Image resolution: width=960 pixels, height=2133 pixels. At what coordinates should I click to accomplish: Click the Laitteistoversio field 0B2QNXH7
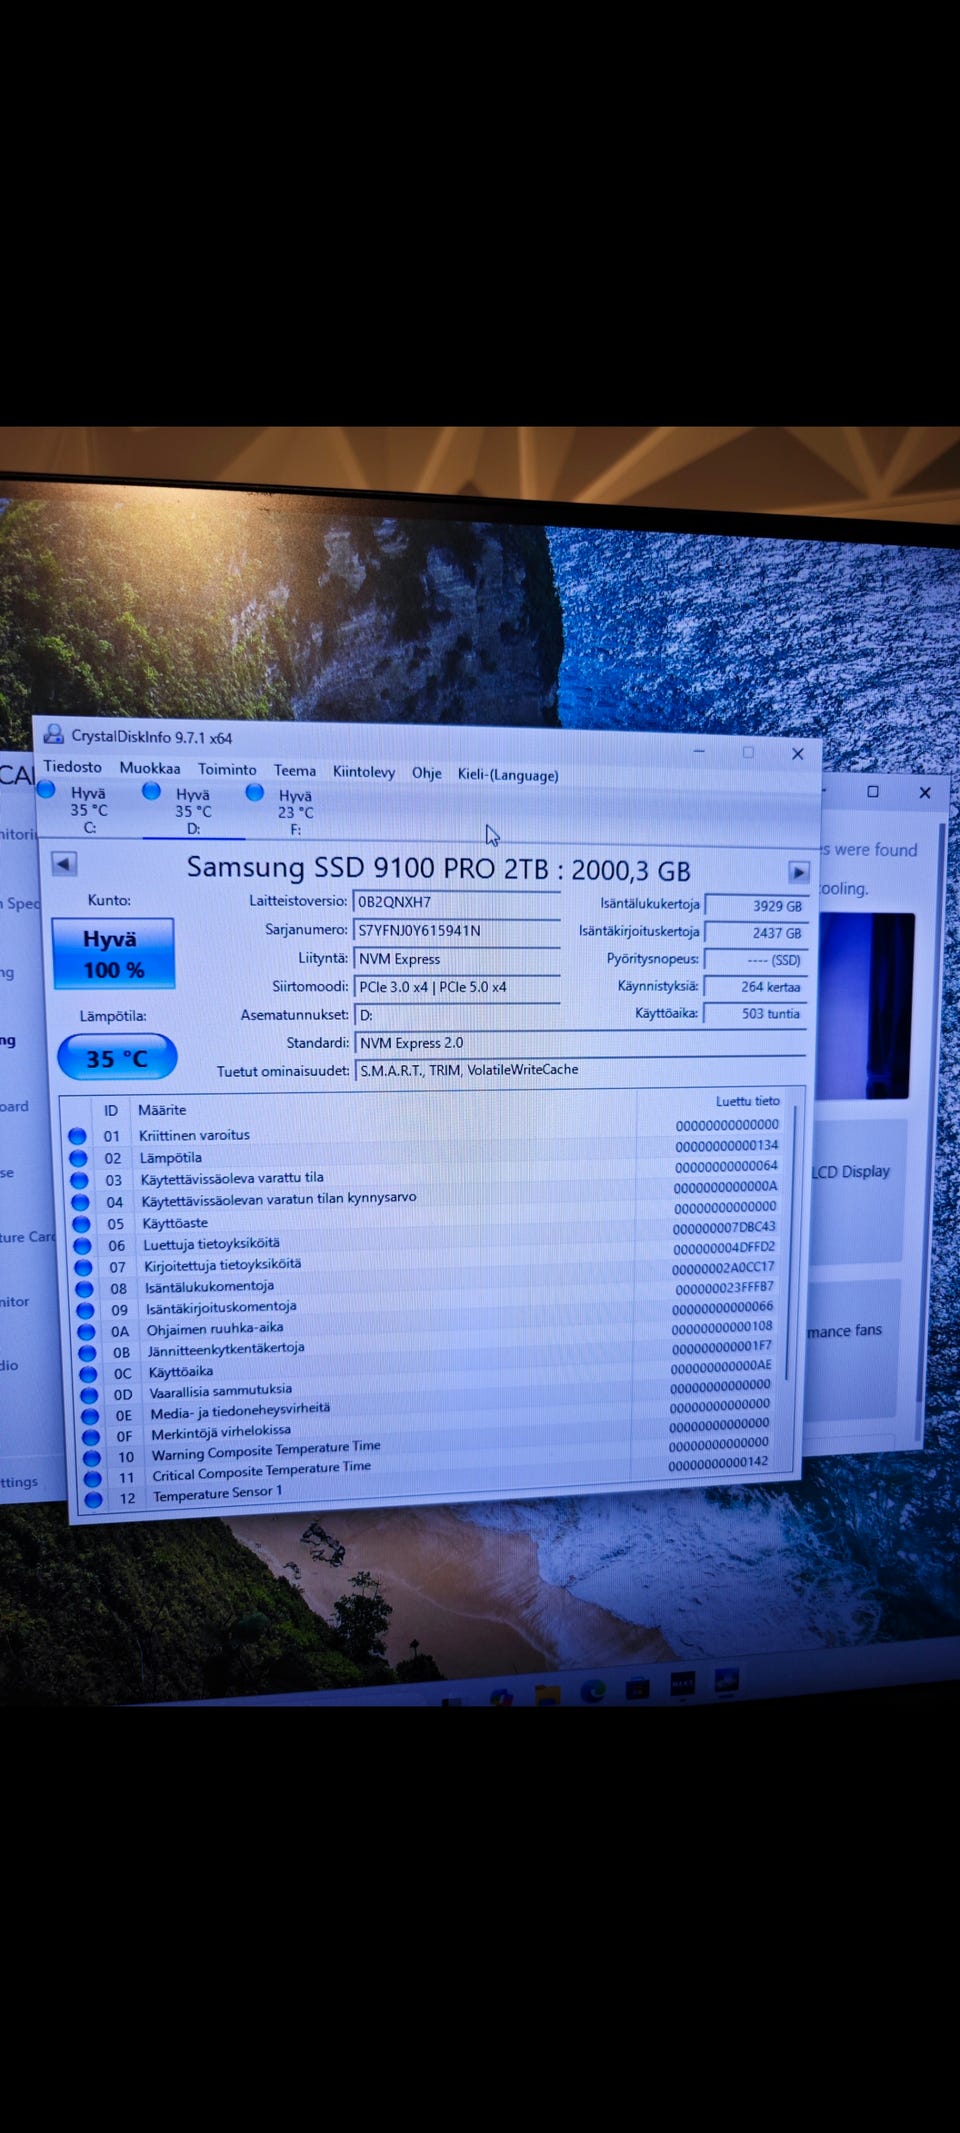click(457, 902)
